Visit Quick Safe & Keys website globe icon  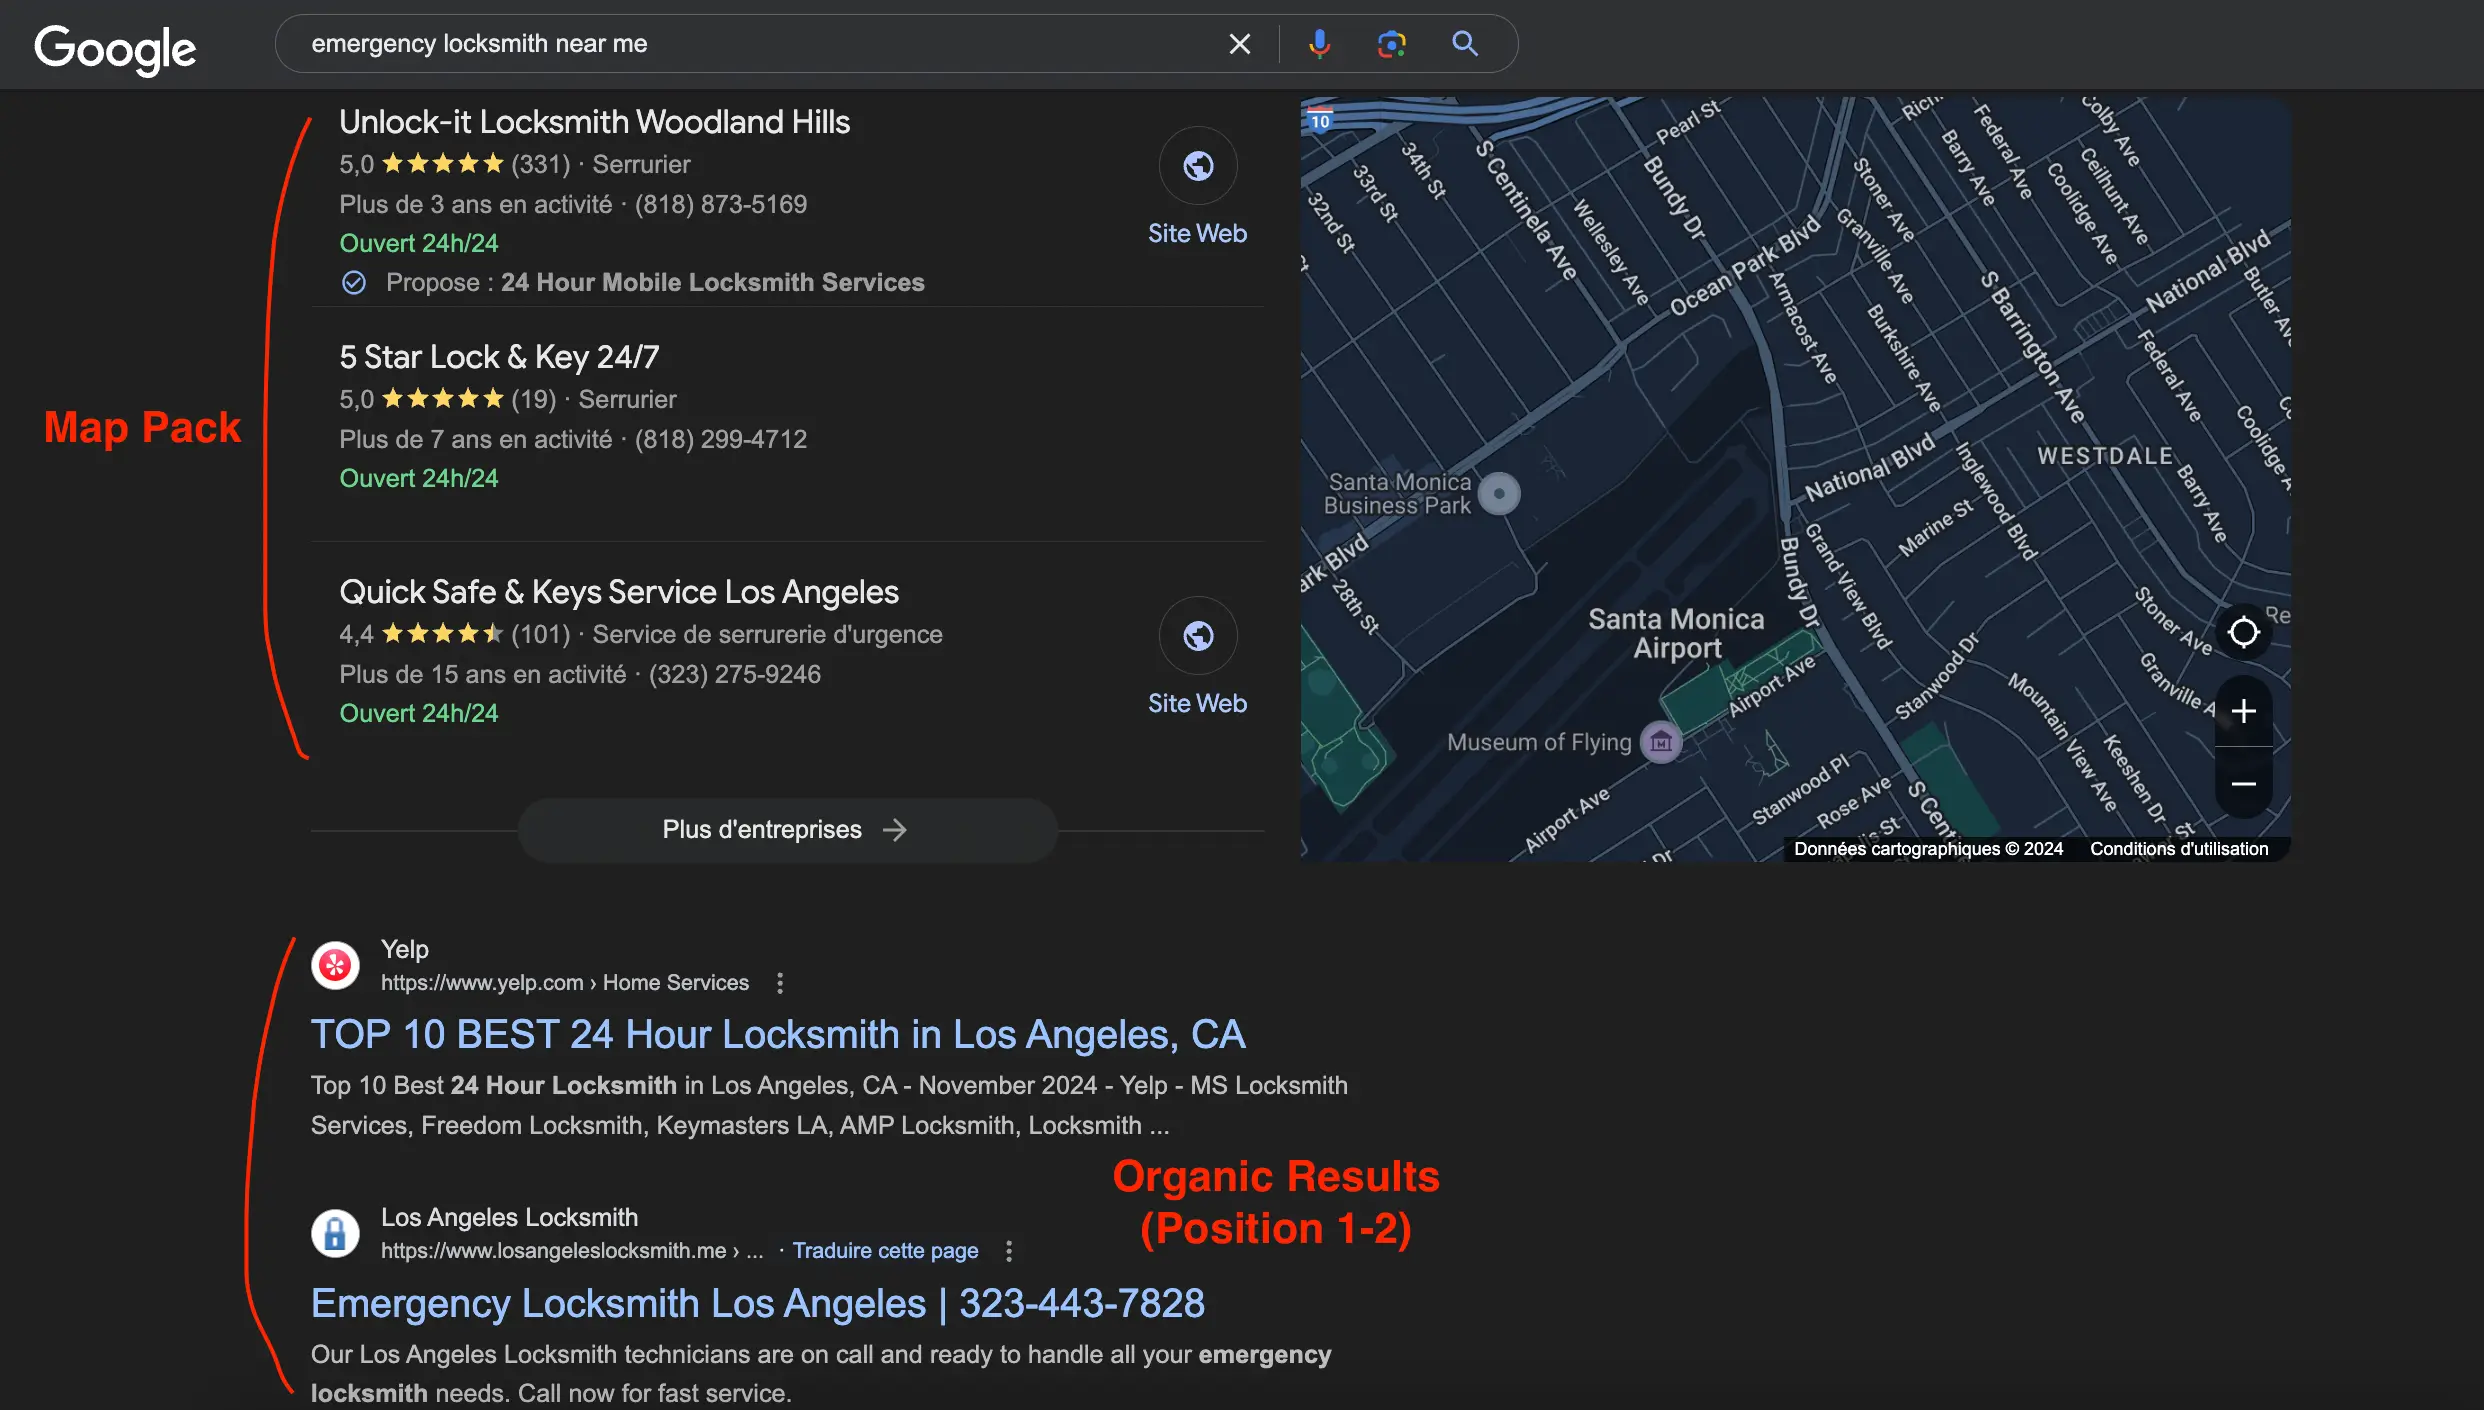click(1198, 636)
